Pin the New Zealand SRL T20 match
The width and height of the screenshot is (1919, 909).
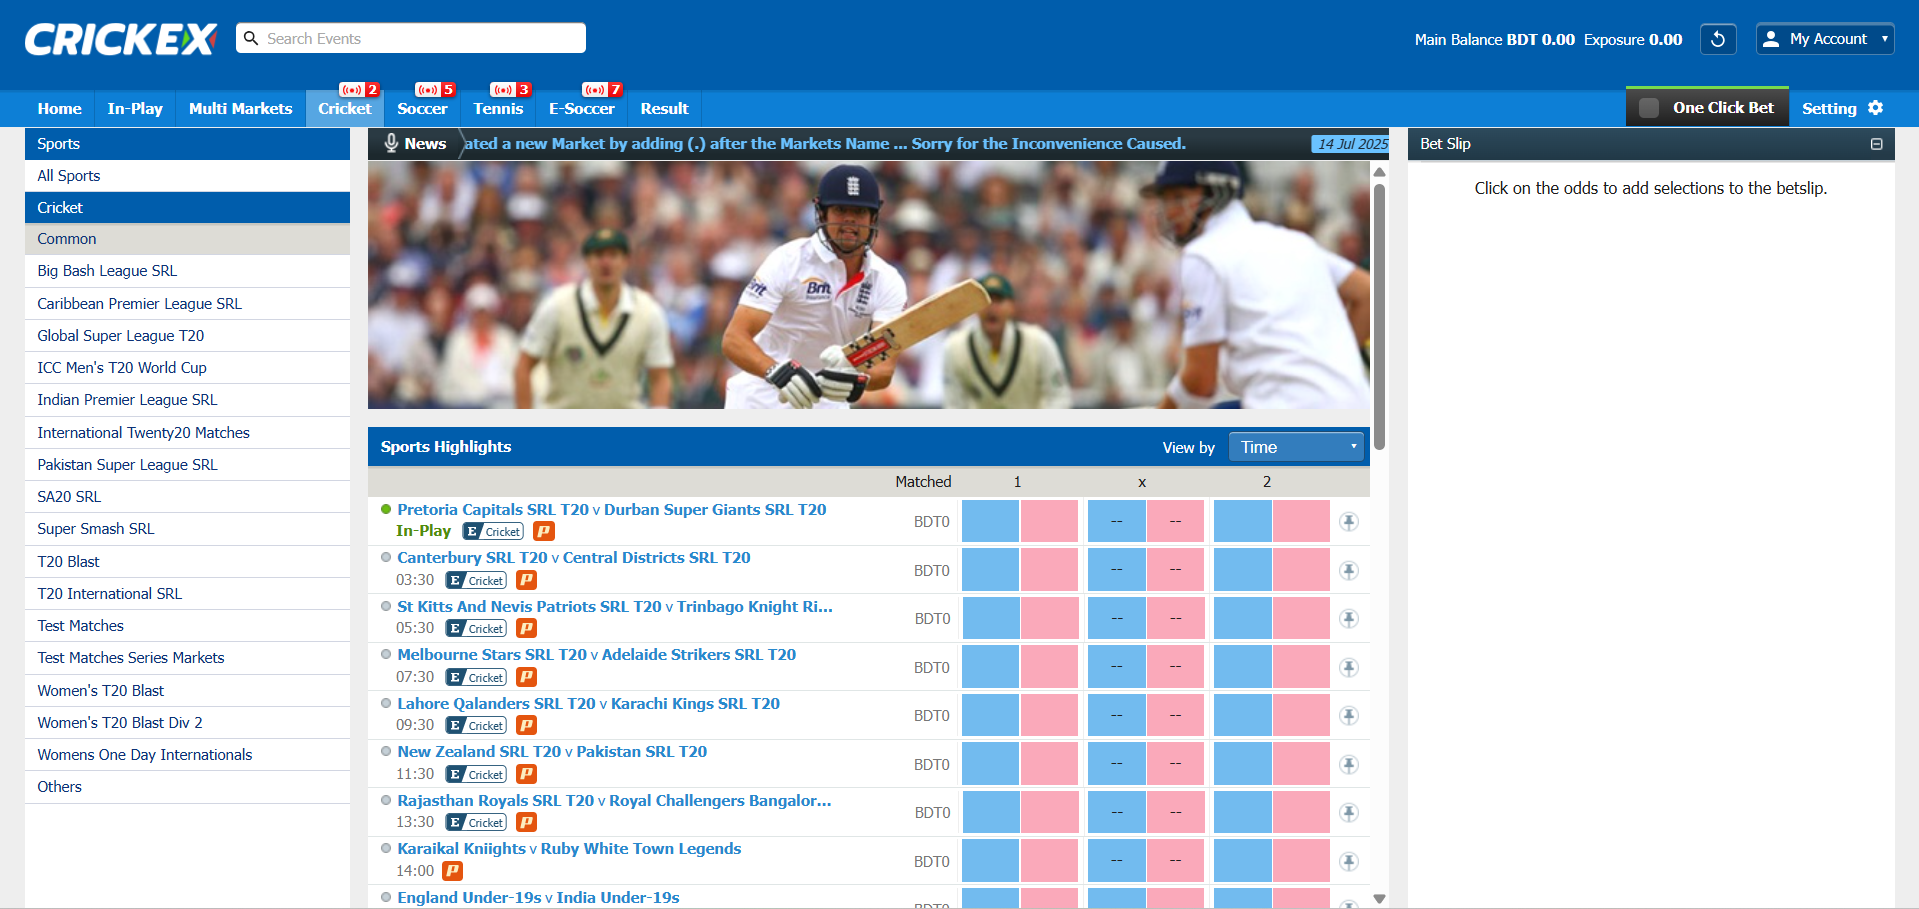coord(1349,763)
